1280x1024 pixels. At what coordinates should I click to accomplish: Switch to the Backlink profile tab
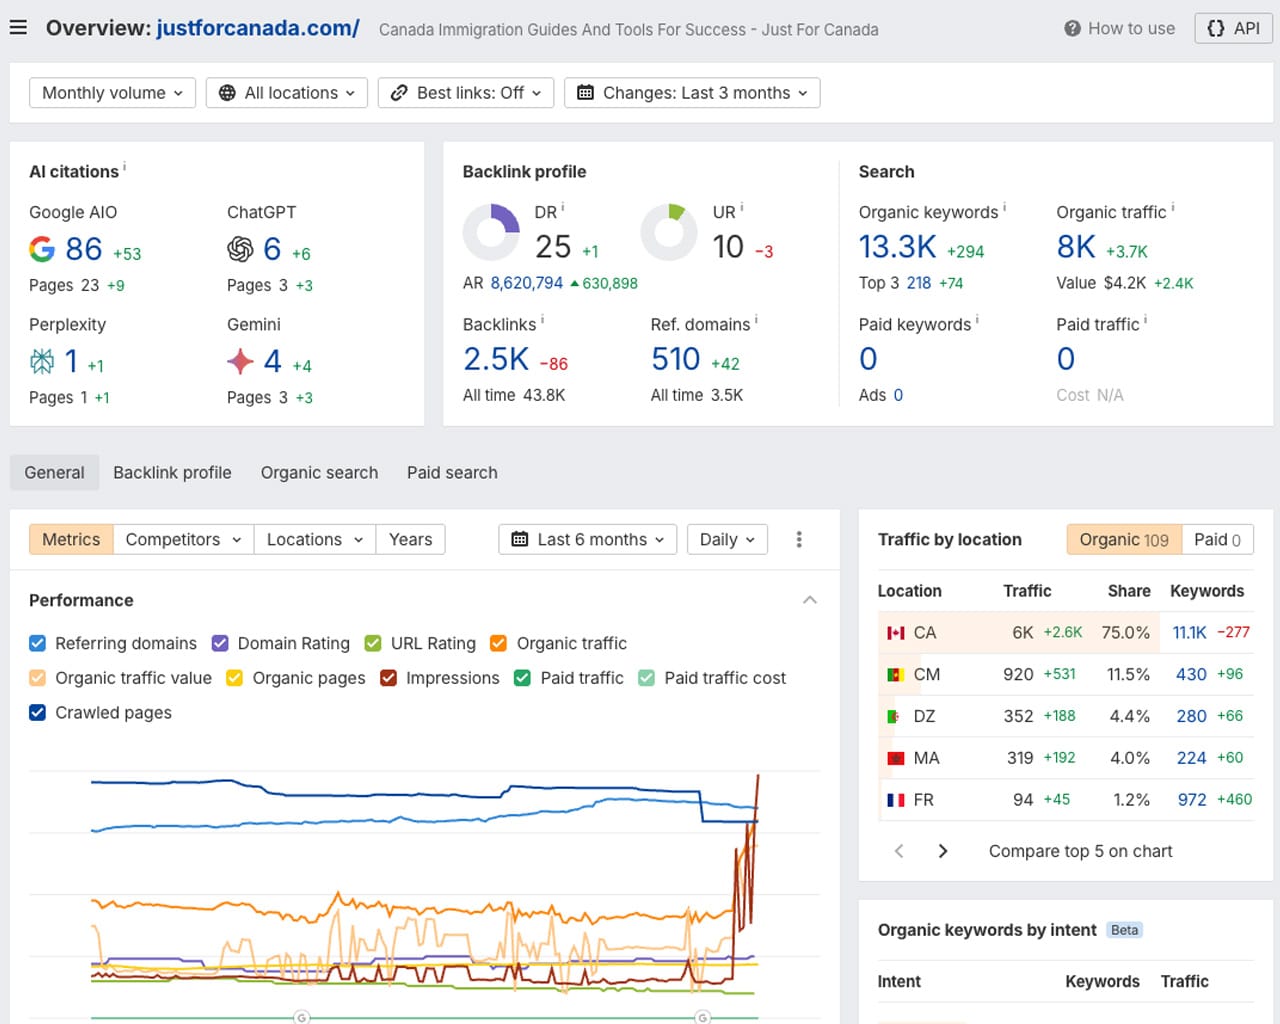[172, 473]
